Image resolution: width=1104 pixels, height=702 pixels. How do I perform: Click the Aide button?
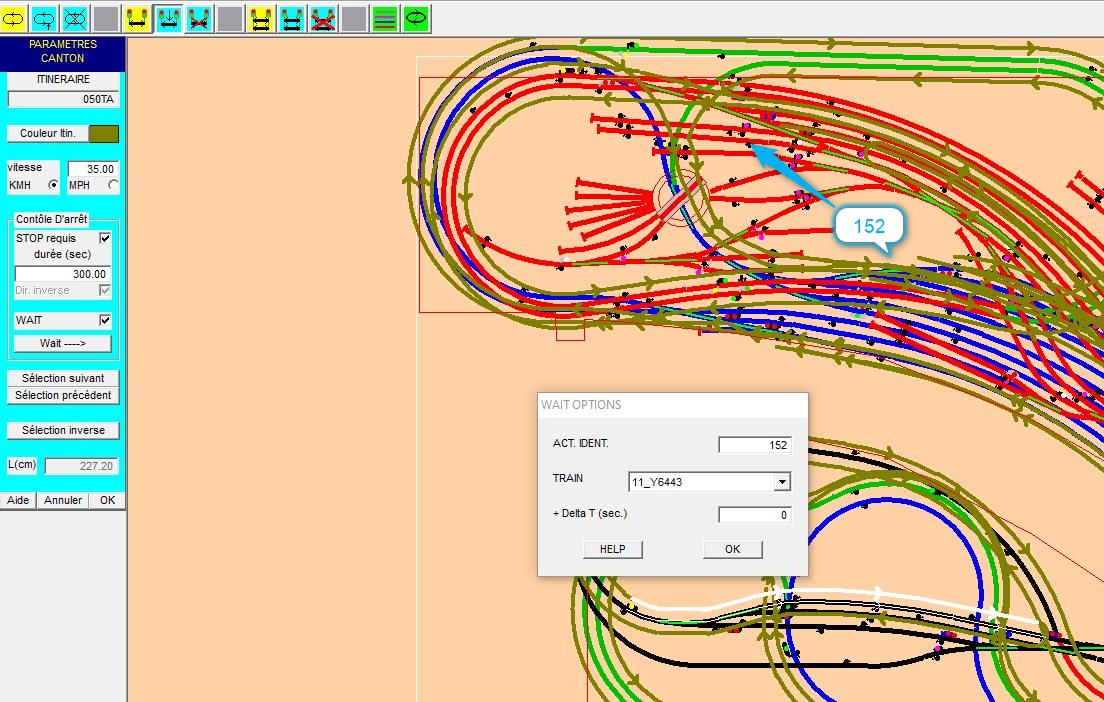coord(18,500)
